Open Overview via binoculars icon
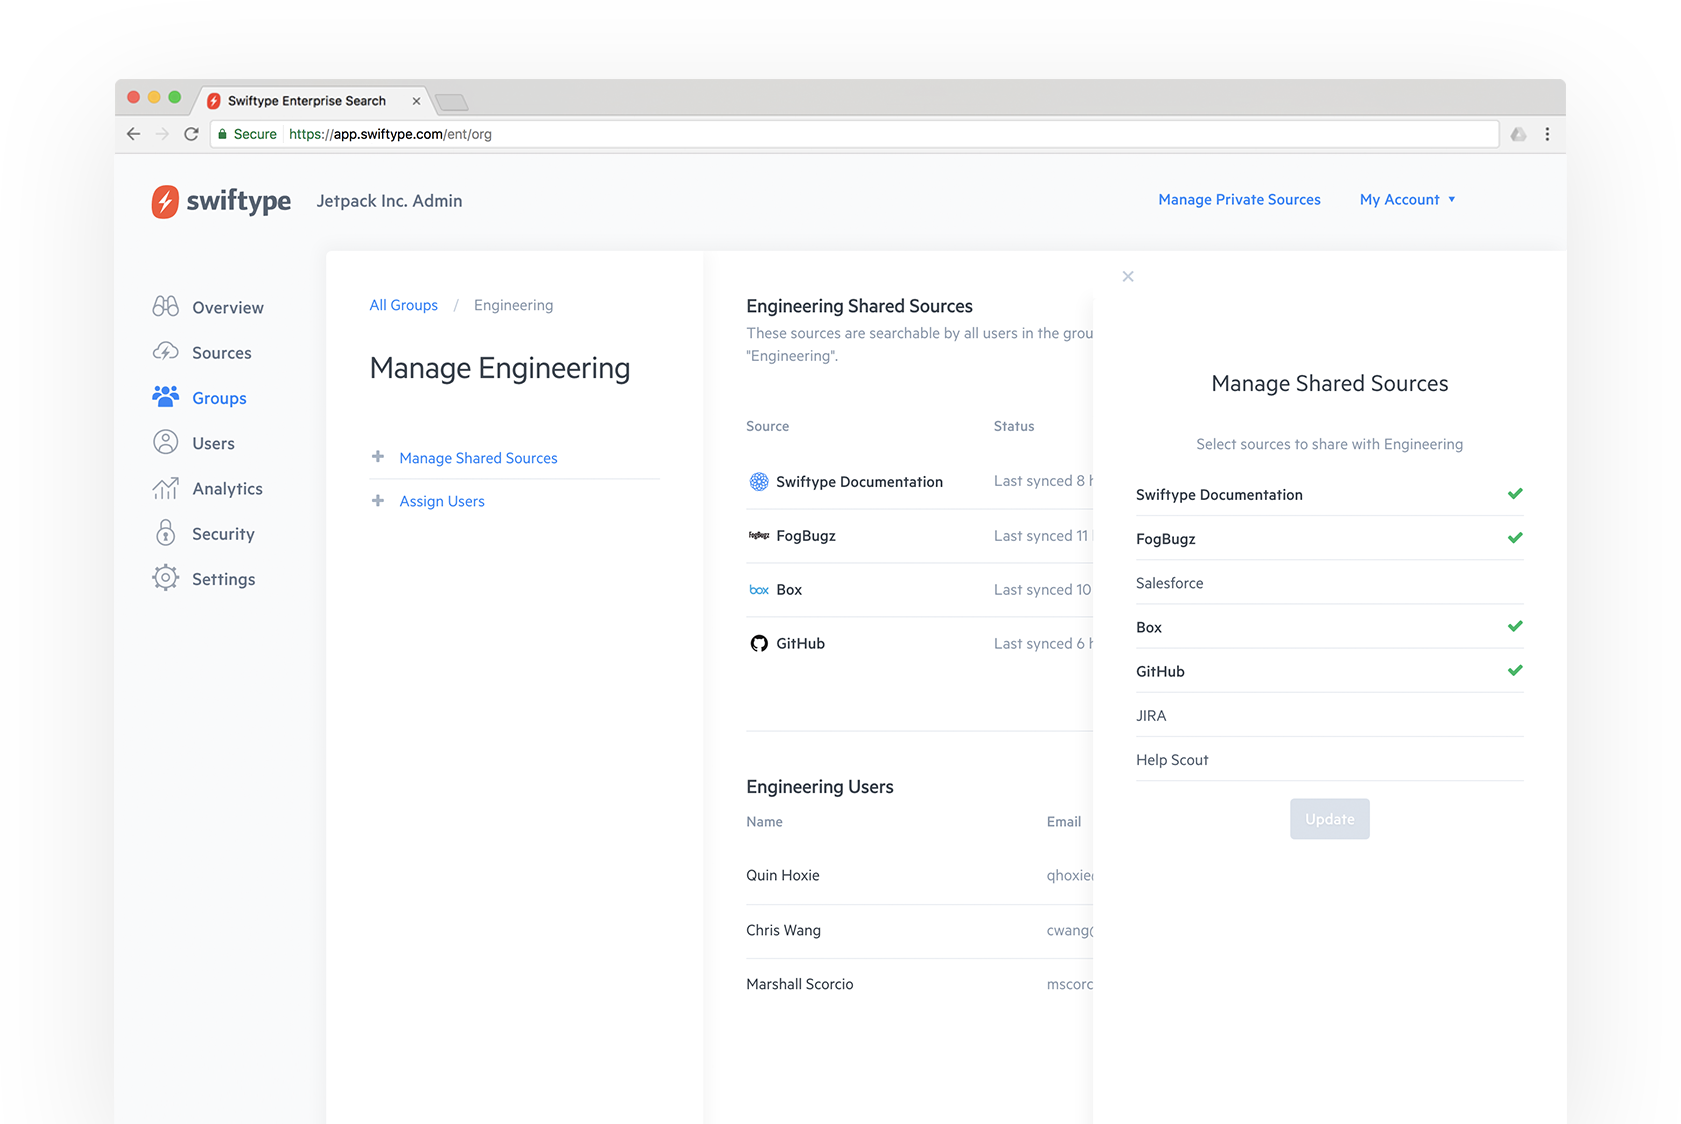Viewport: 1681px width, 1124px height. (166, 307)
